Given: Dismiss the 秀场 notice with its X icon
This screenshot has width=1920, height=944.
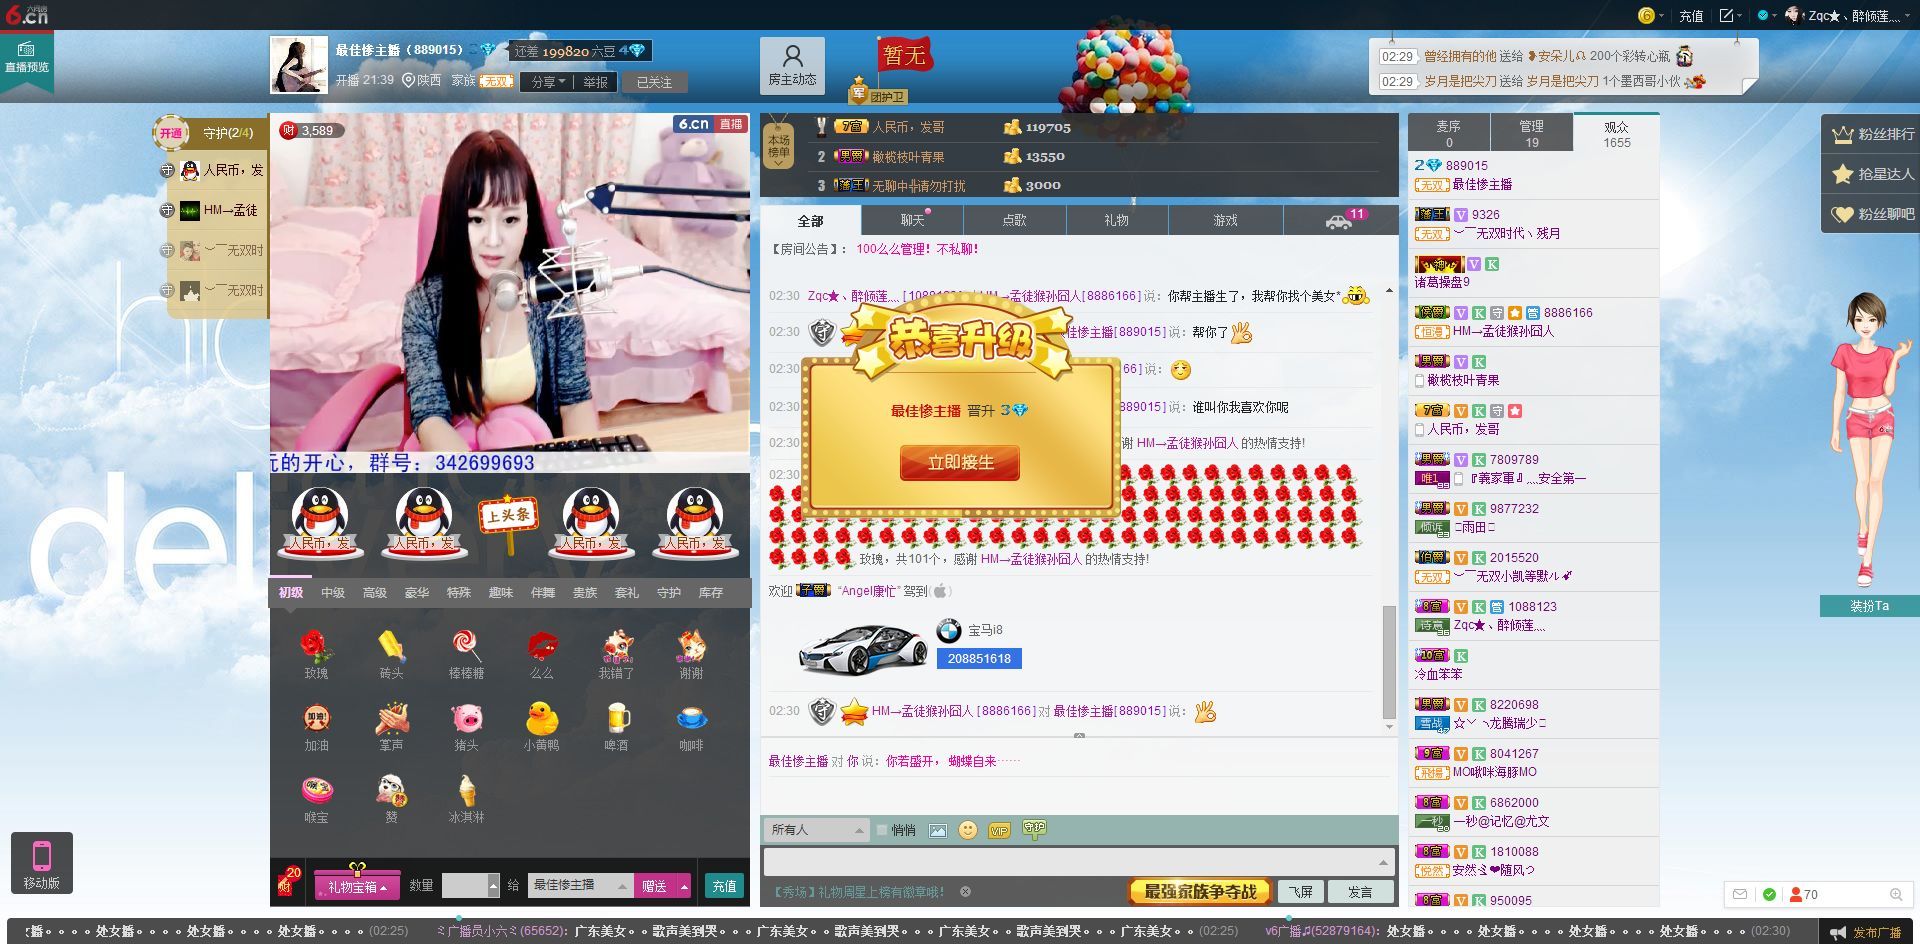Looking at the screenshot, I should (x=965, y=892).
